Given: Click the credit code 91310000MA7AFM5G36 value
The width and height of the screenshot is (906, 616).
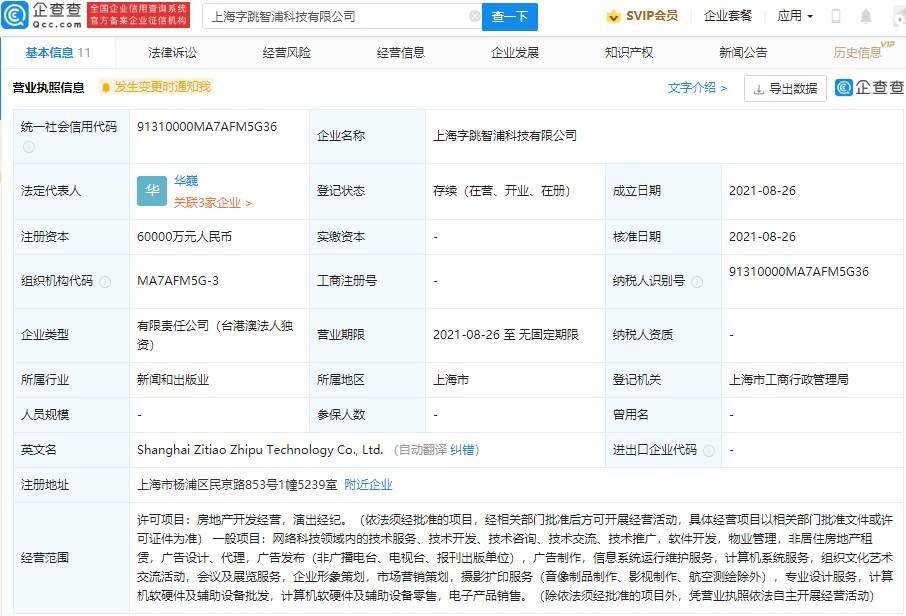Looking at the screenshot, I should tap(207, 127).
